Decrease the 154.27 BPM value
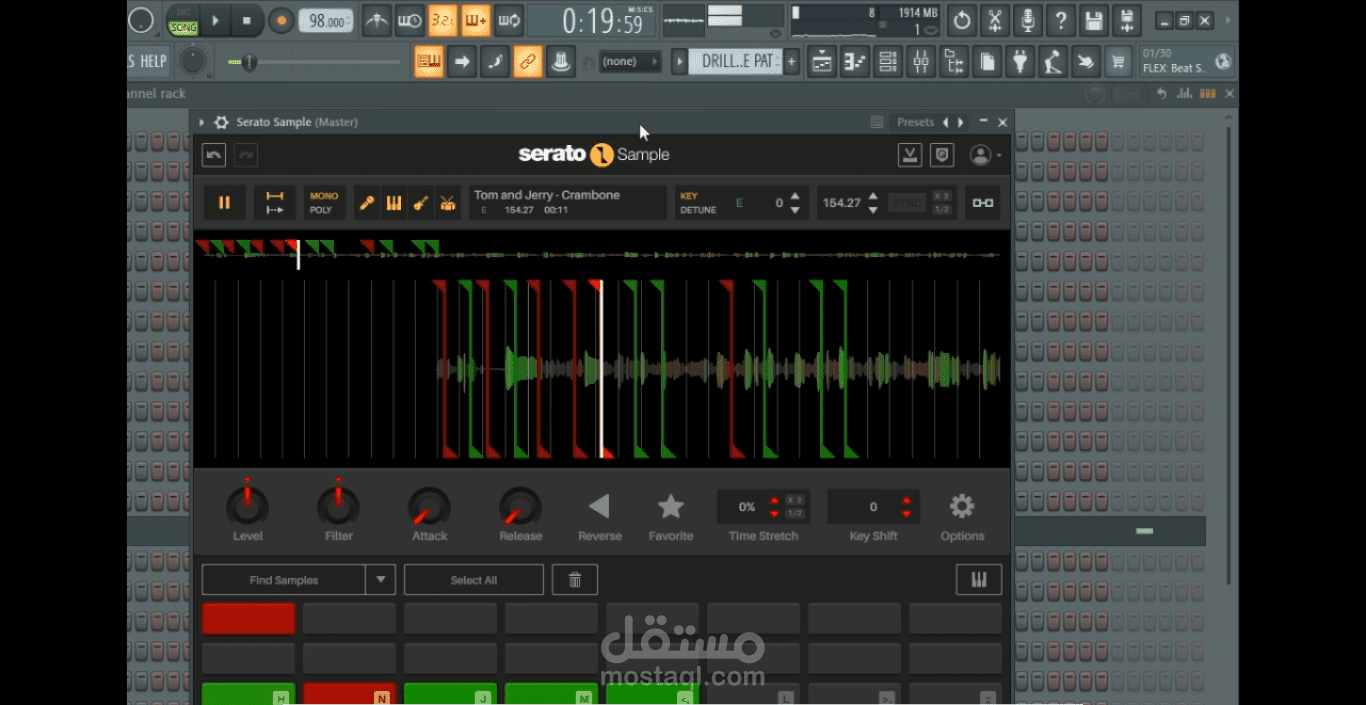This screenshot has width=1366, height=705. 873,210
